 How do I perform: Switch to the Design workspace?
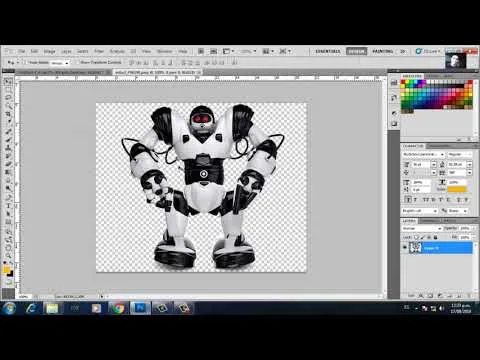tap(356, 51)
